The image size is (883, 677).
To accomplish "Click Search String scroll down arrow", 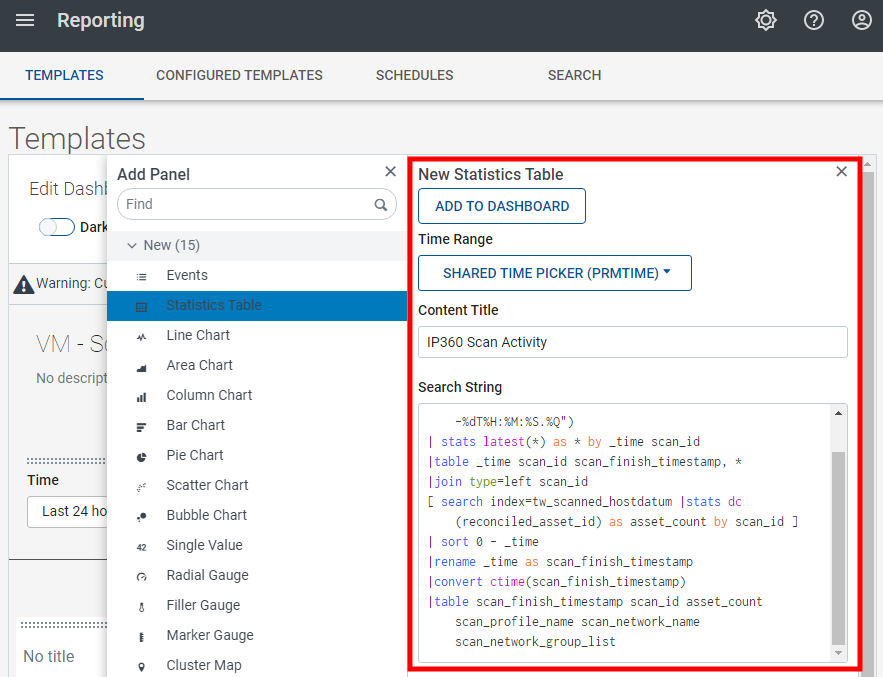I will [839, 653].
